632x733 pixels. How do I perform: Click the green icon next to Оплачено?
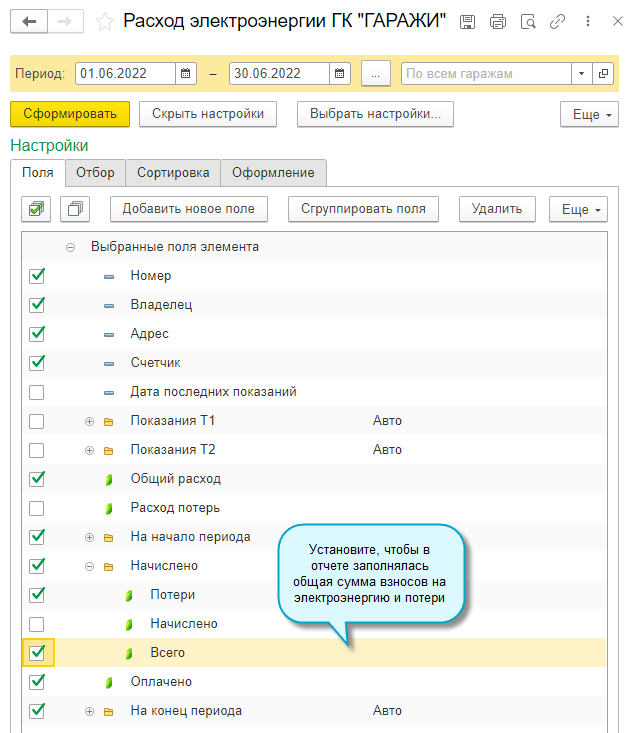coord(109,683)
